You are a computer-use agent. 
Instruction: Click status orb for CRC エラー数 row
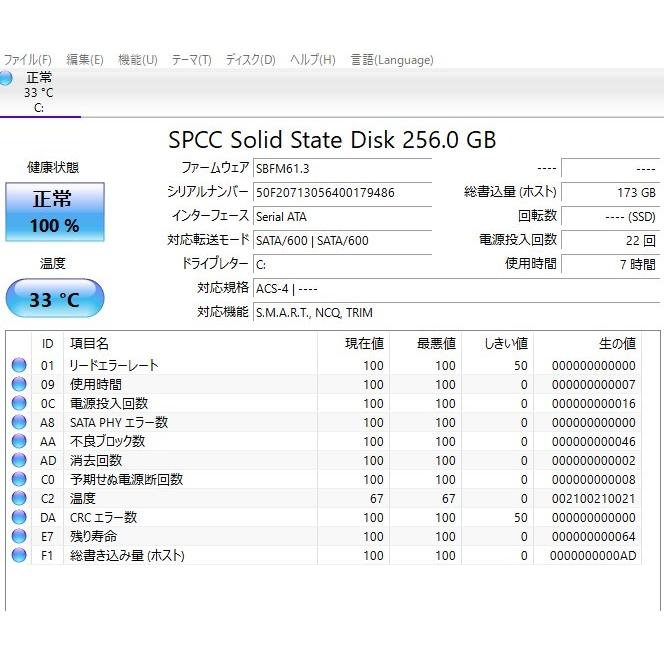click(19, 518)
